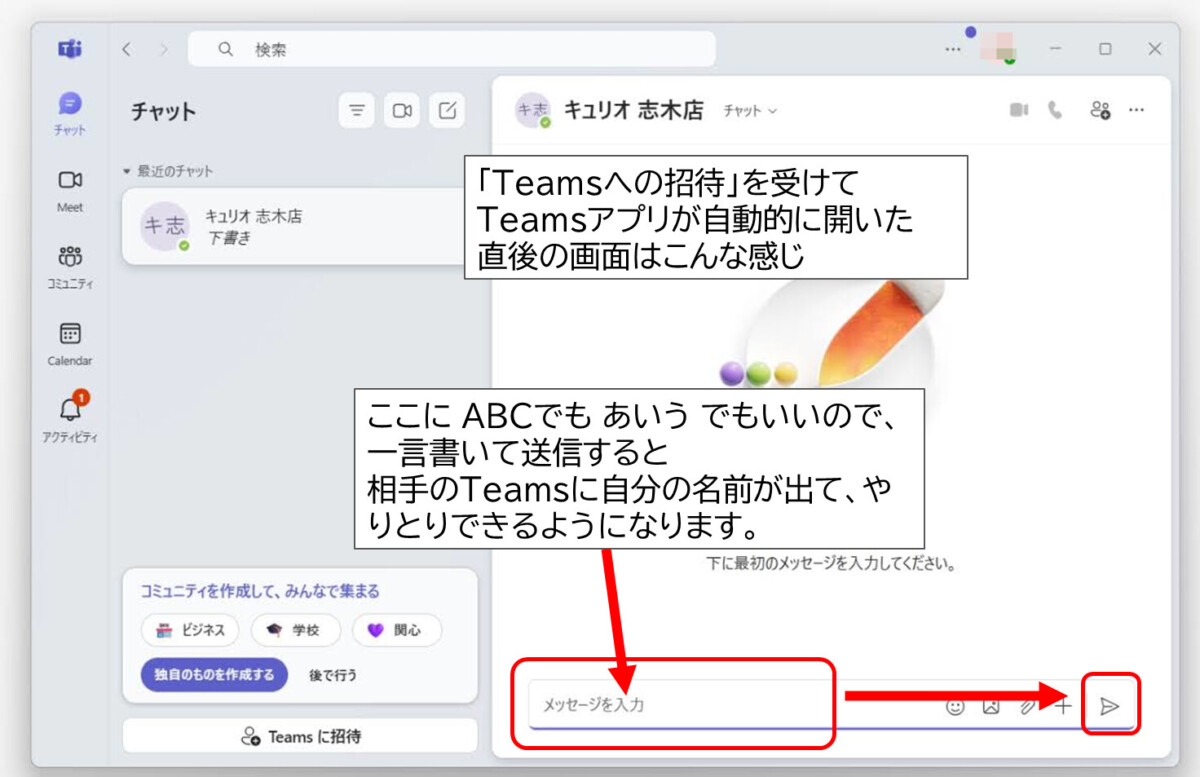This screenshot has height=777, width=1200.
Task: Open Meet in the sidebar
Action: 70,190
